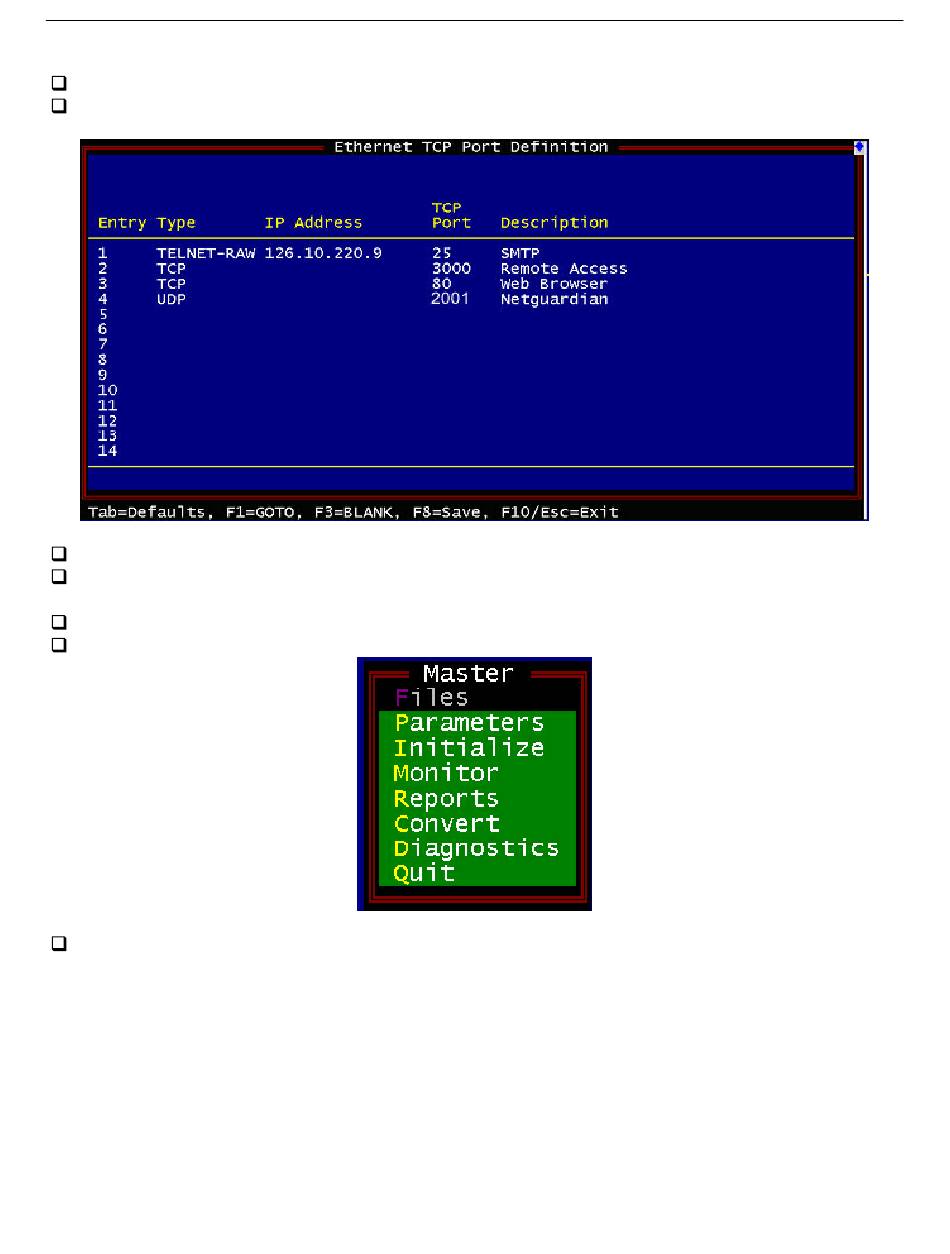Select empty entry number 10
950x1254 pixels.
(108, 390)
